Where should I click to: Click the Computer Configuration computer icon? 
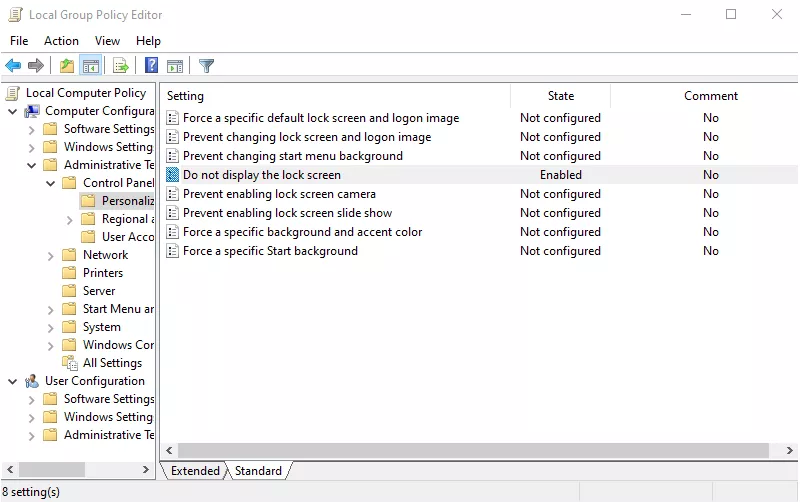[32, 111]
